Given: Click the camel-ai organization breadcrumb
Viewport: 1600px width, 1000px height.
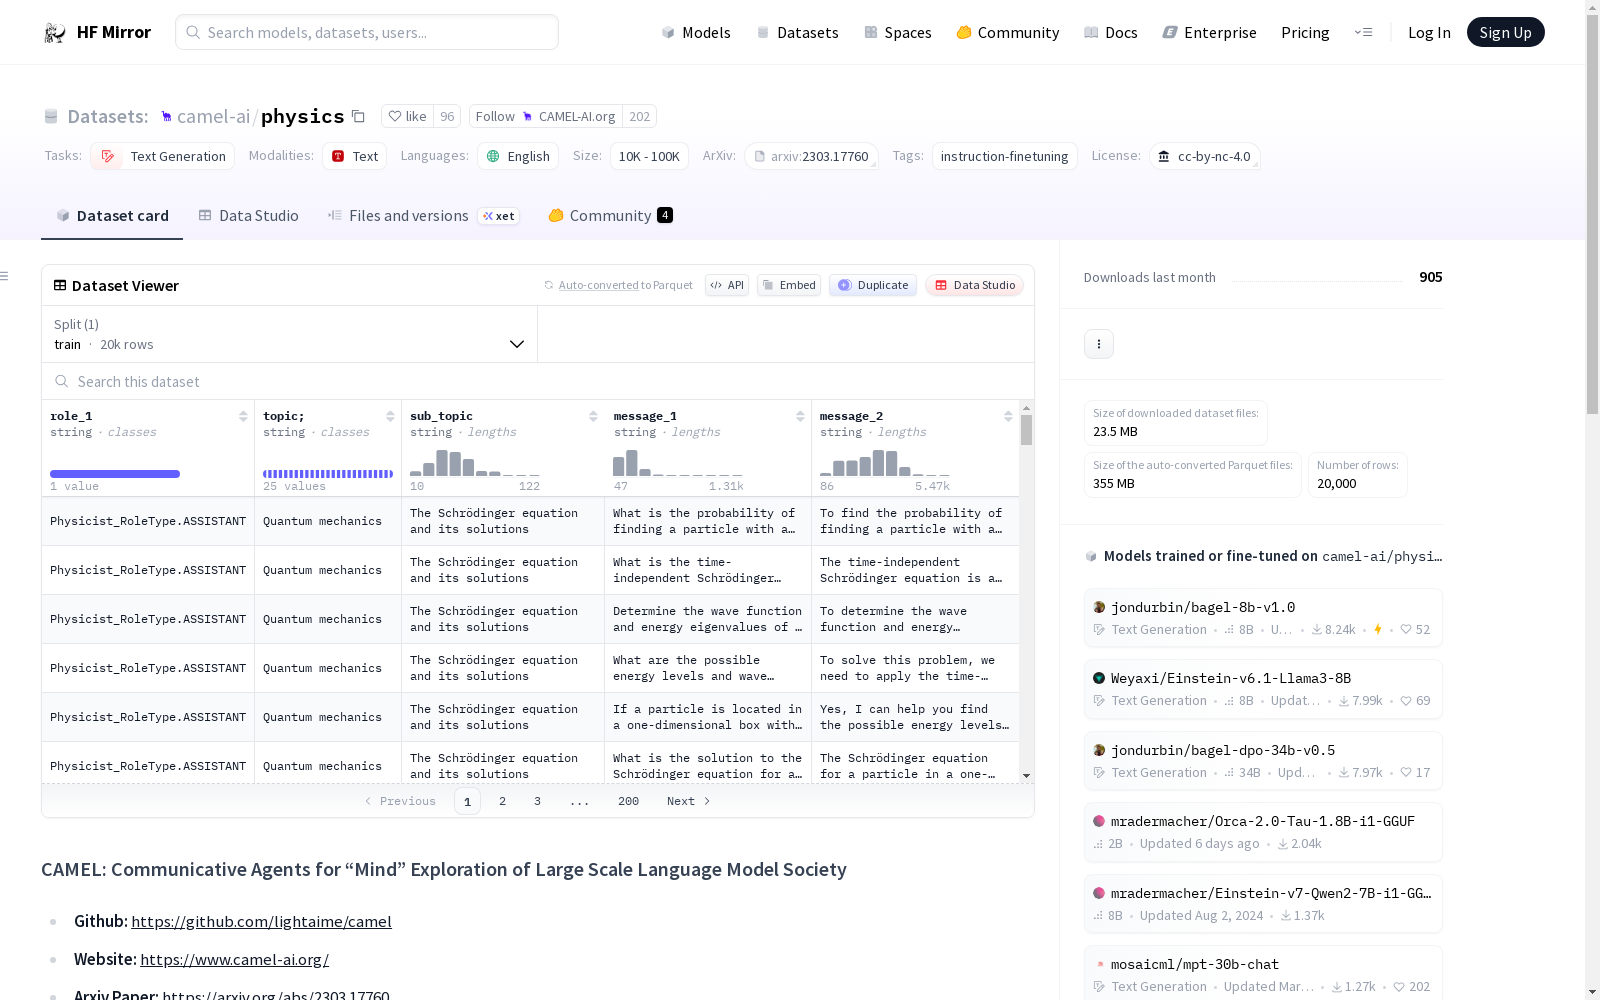Looking at the screenshot, I should tap(213, 117).
